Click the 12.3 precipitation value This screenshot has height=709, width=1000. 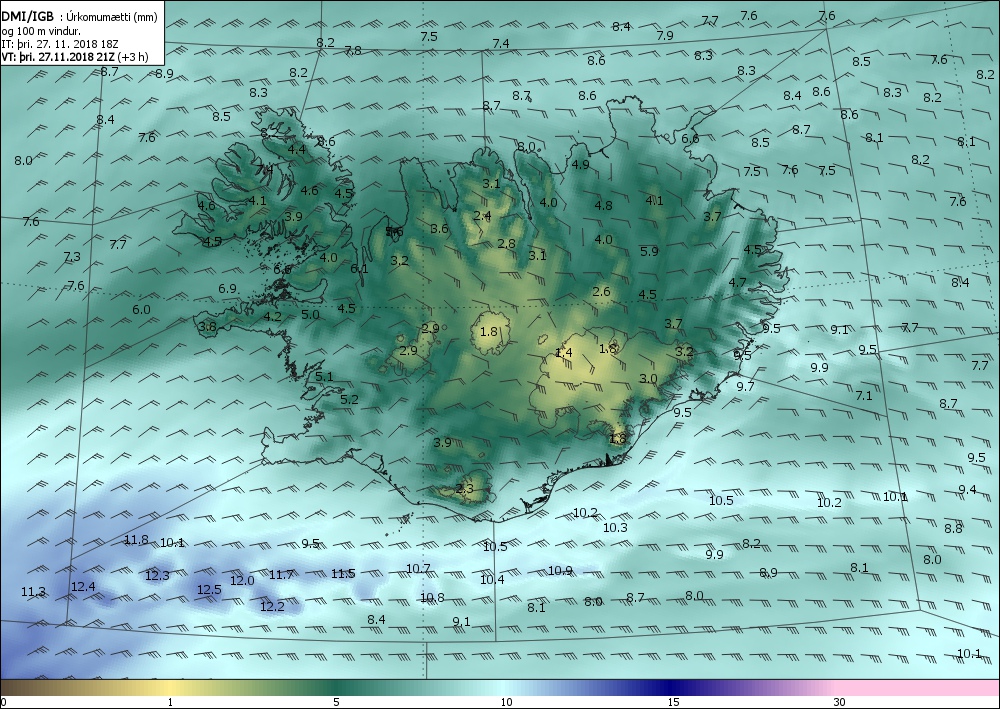coord(158,576)
